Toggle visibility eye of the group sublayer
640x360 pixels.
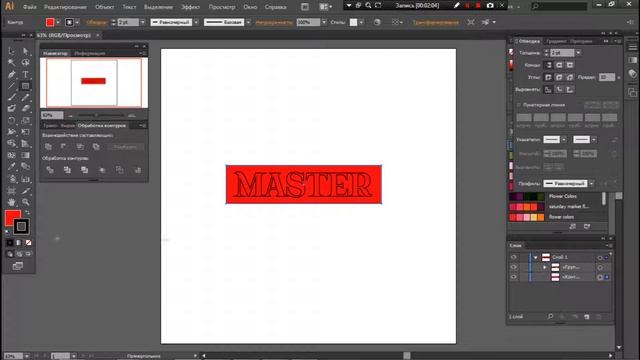[513, 267]
